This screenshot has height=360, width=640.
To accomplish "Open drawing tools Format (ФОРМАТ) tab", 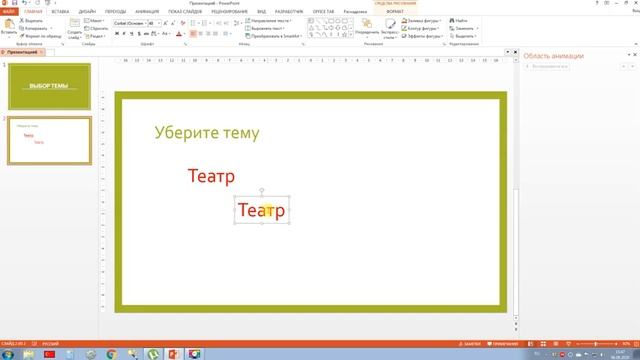I will click(395, 11).
